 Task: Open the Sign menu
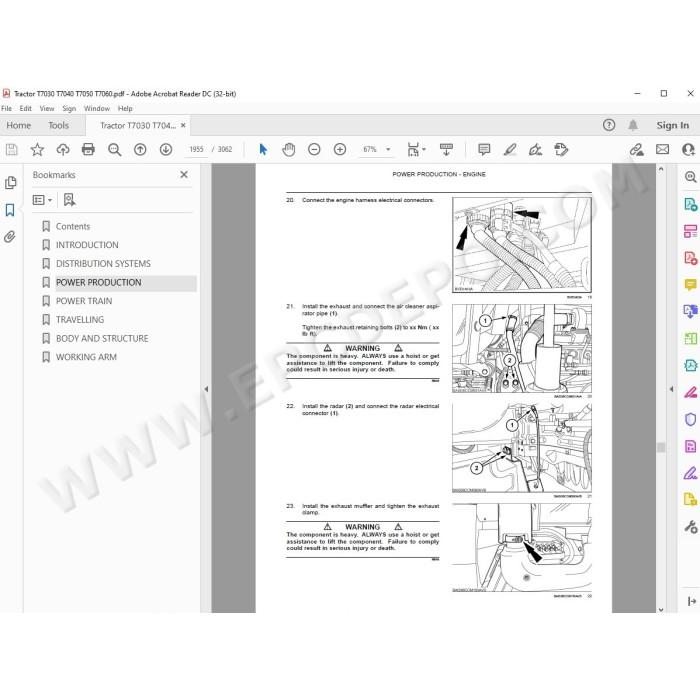pyautogui.click(x=69, y=108)
